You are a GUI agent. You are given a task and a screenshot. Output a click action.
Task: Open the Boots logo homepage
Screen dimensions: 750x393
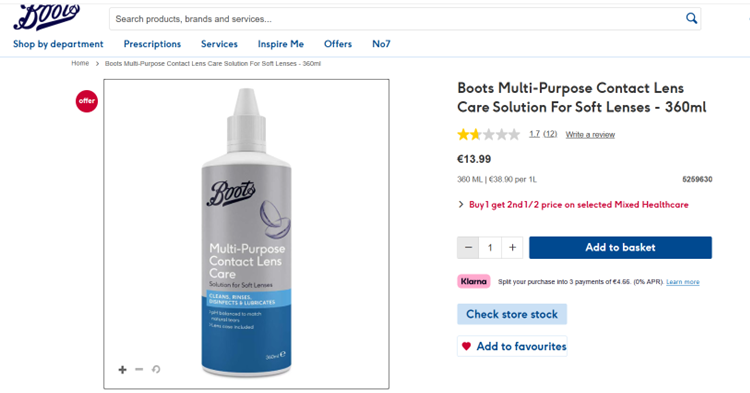point(46,17)
